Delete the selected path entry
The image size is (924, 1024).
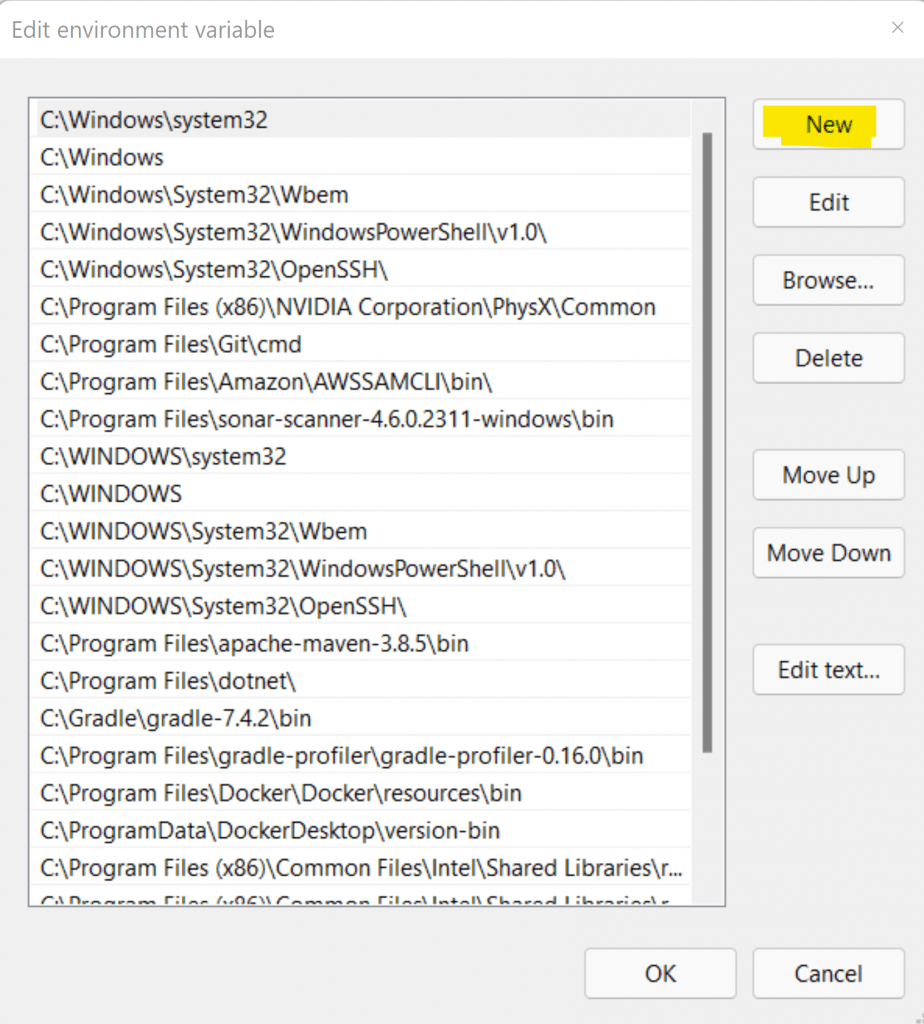click(828, 358)
